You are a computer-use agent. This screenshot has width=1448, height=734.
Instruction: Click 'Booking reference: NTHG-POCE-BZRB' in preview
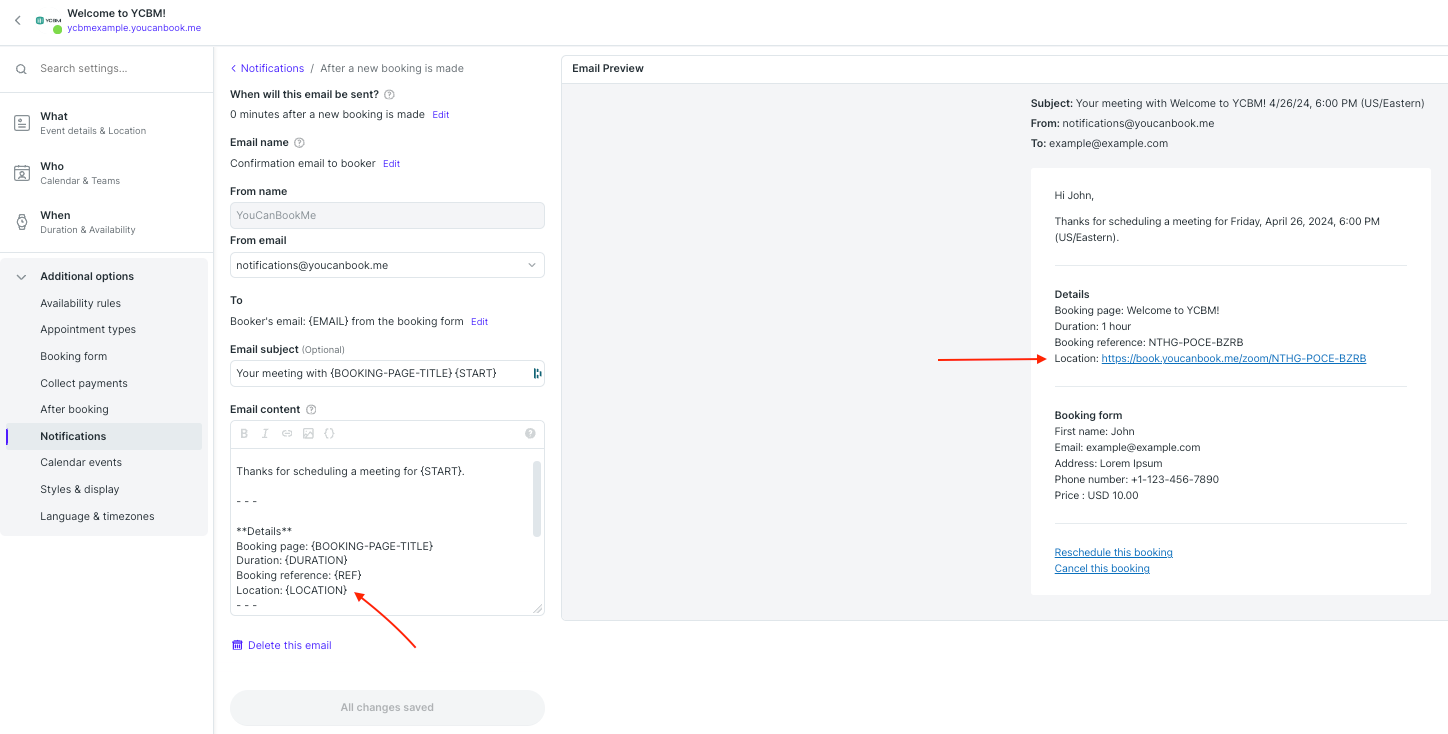[1149, 342]
